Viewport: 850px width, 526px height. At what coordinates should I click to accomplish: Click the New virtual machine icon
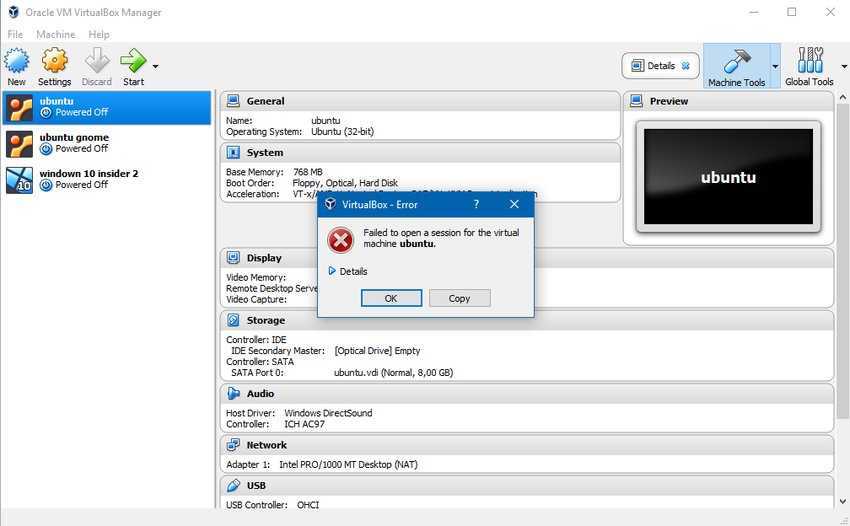pyautogui.click(x=17, y=61)
